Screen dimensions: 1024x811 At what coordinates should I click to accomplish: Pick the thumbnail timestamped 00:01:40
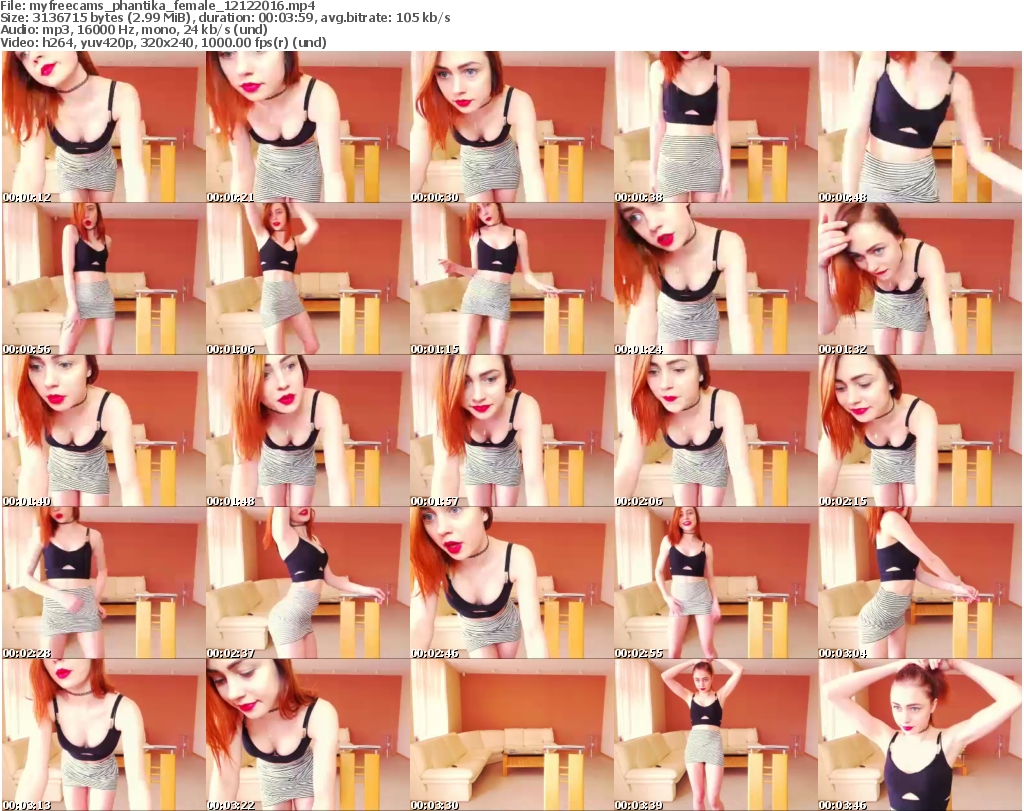tap(103, 431)
